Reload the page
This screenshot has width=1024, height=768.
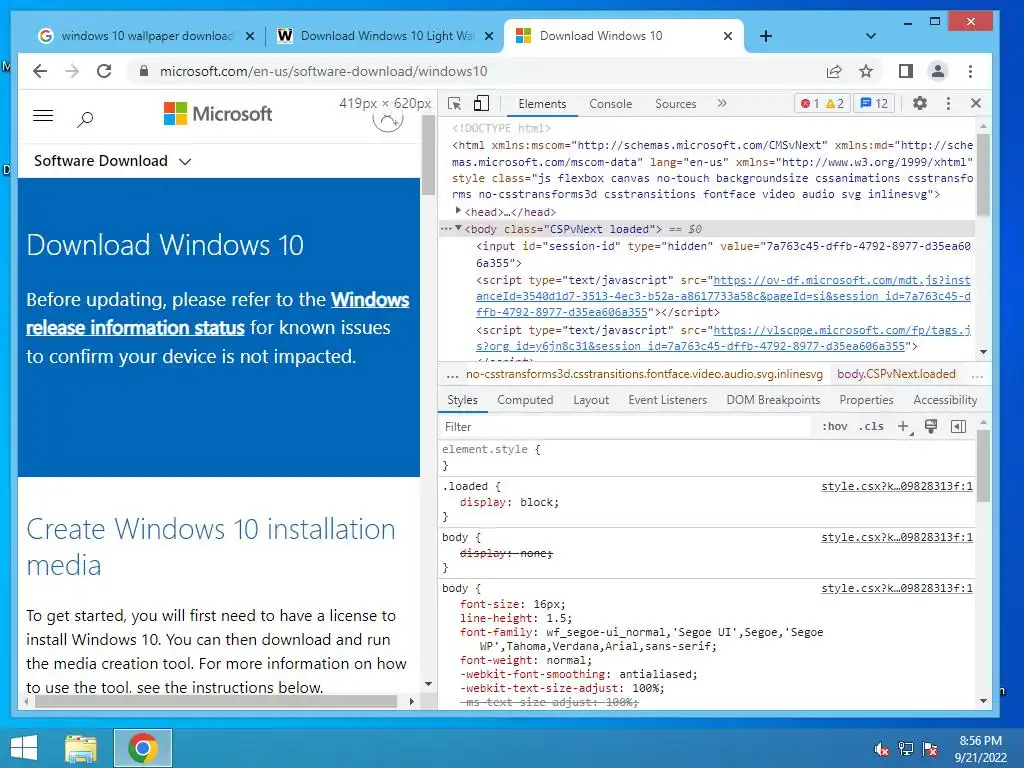(104, 71)
